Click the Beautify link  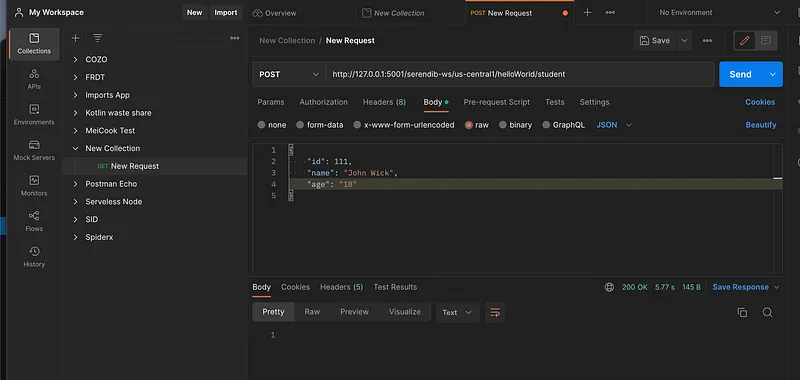761,125
